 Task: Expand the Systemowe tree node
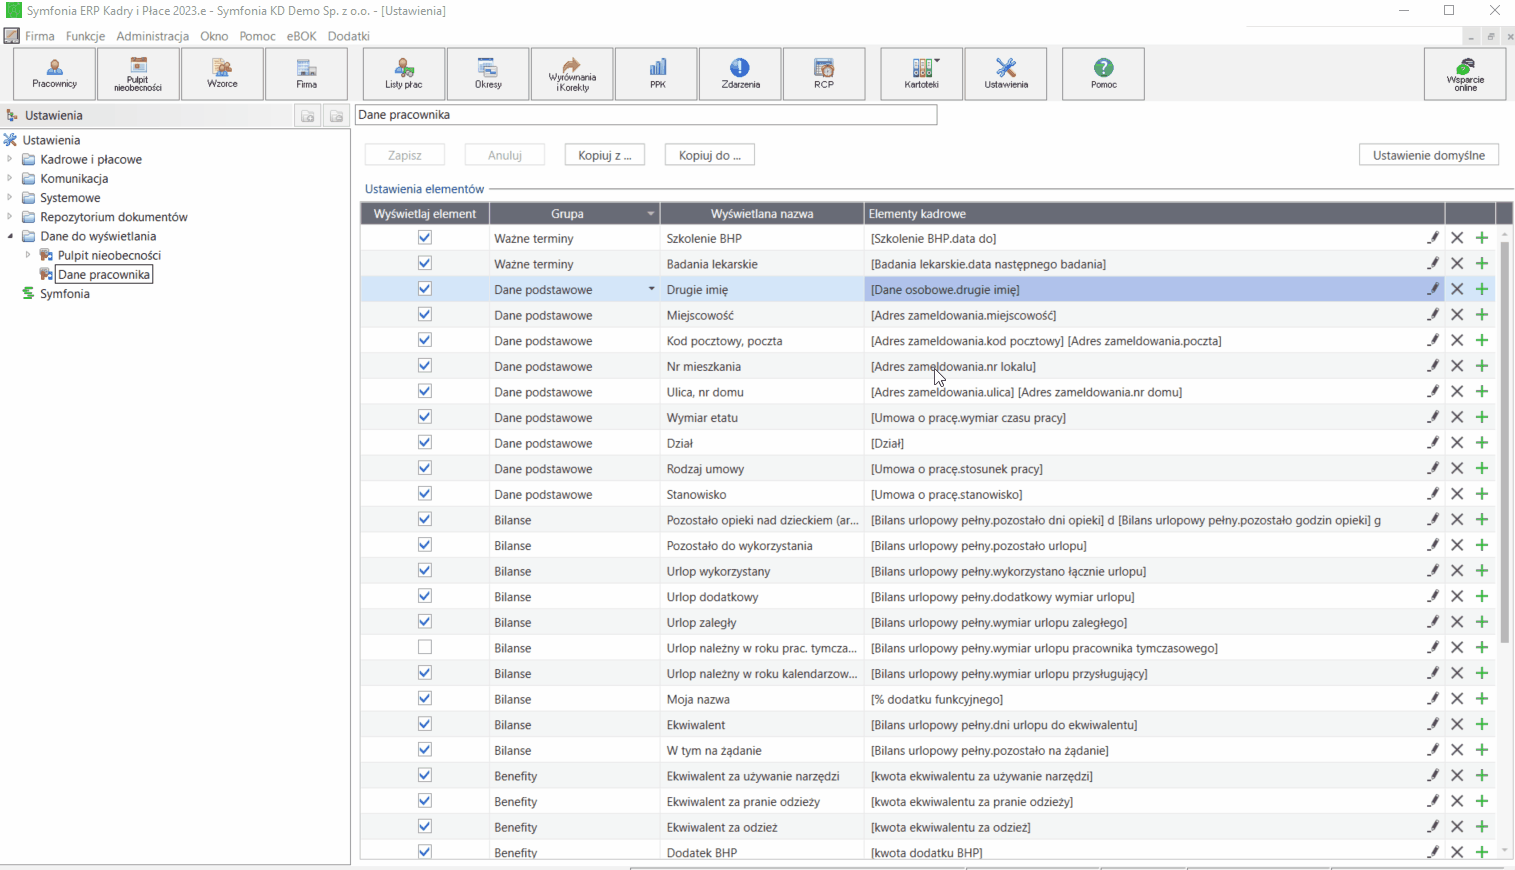(10, 197)
